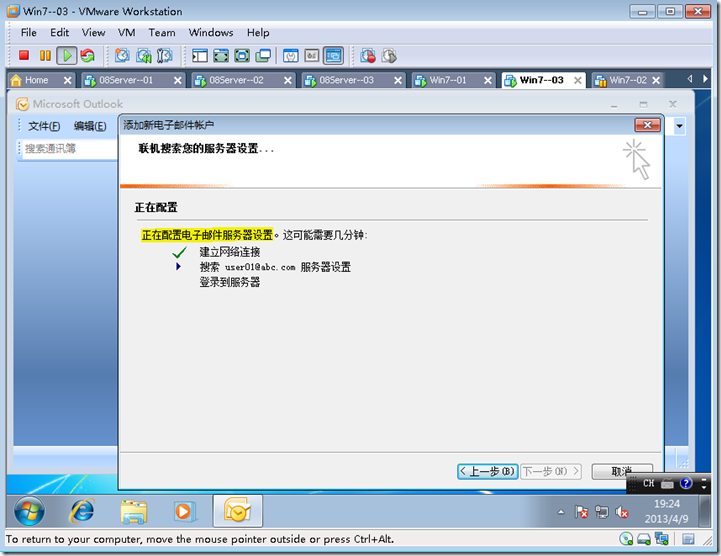Show the summary view icon

coord(291,56)
